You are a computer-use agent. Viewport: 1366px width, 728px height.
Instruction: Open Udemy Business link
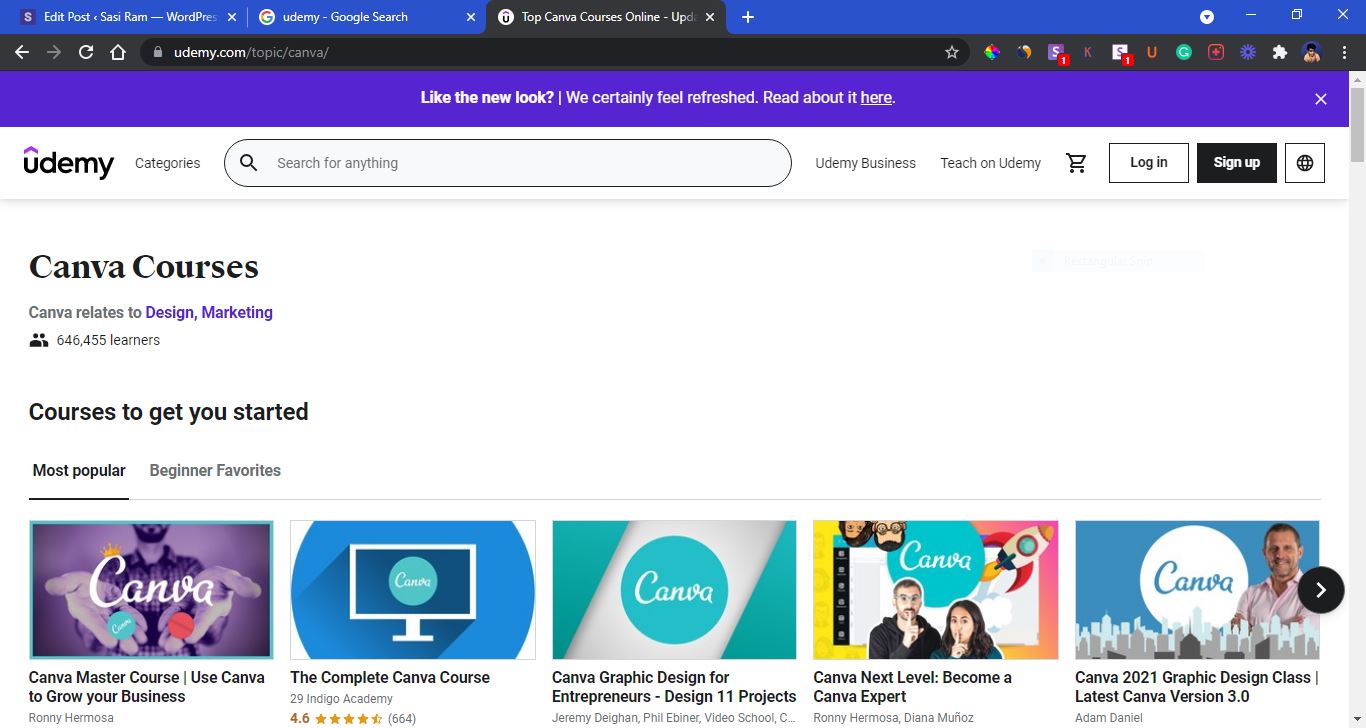pos(865,163)
